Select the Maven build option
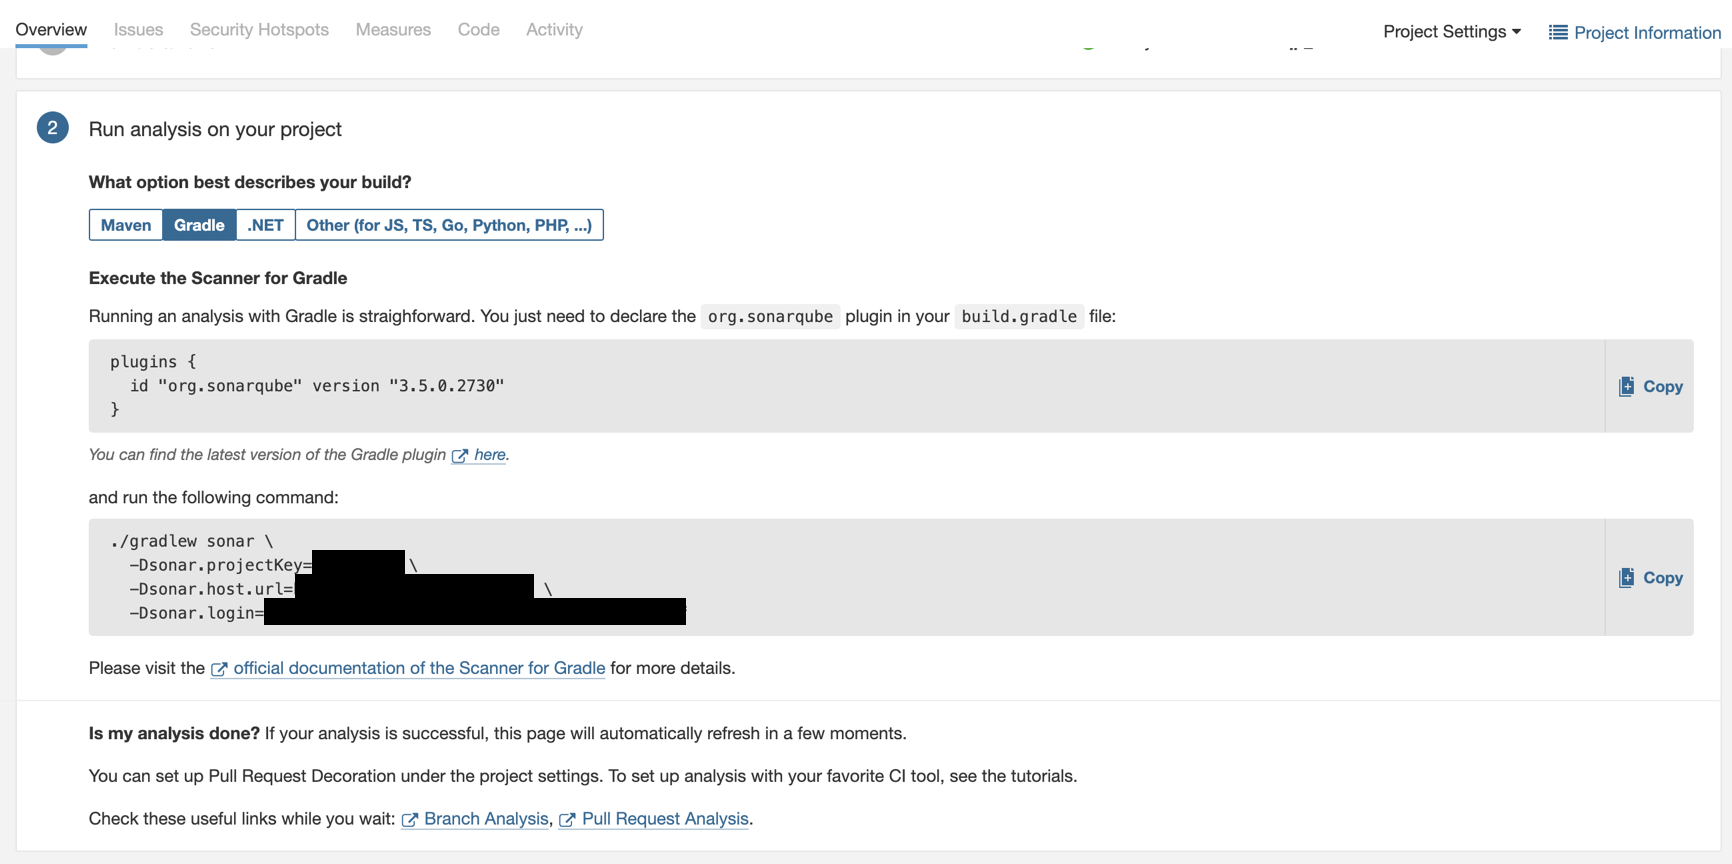The height and width of the screenshot is (864, 1732). coord(126,225)
